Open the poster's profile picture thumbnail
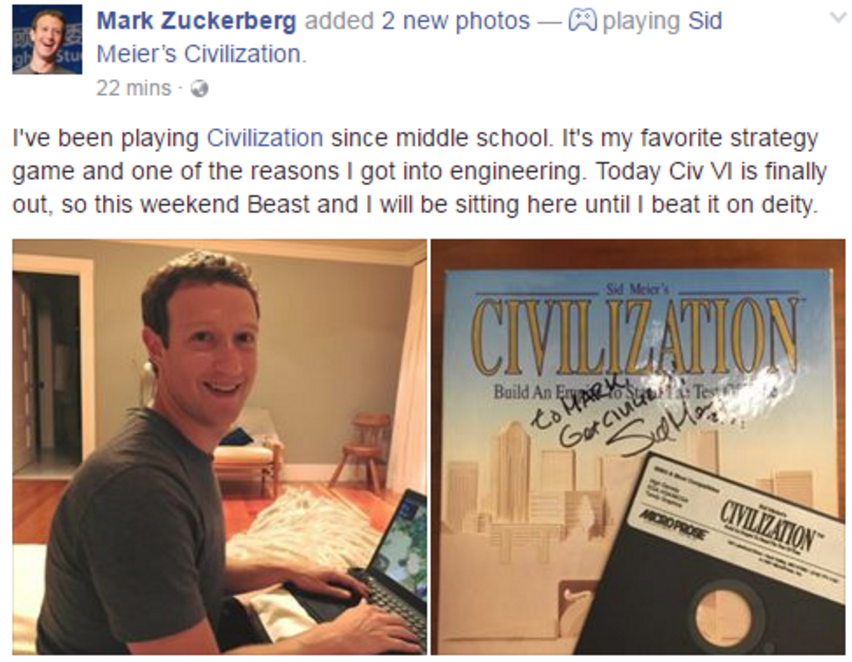 (x=47, y=40)
